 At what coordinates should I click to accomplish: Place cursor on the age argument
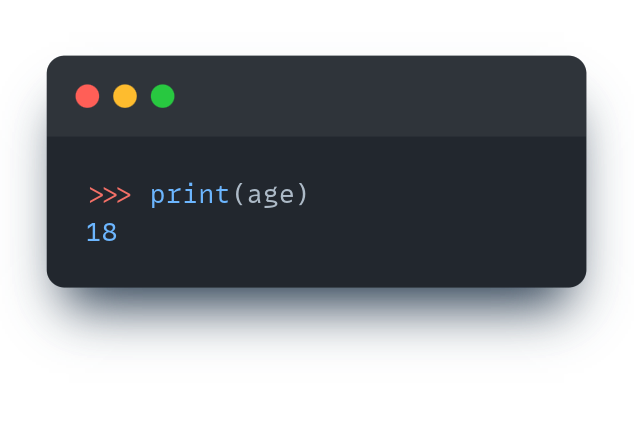tap(270, 195)
